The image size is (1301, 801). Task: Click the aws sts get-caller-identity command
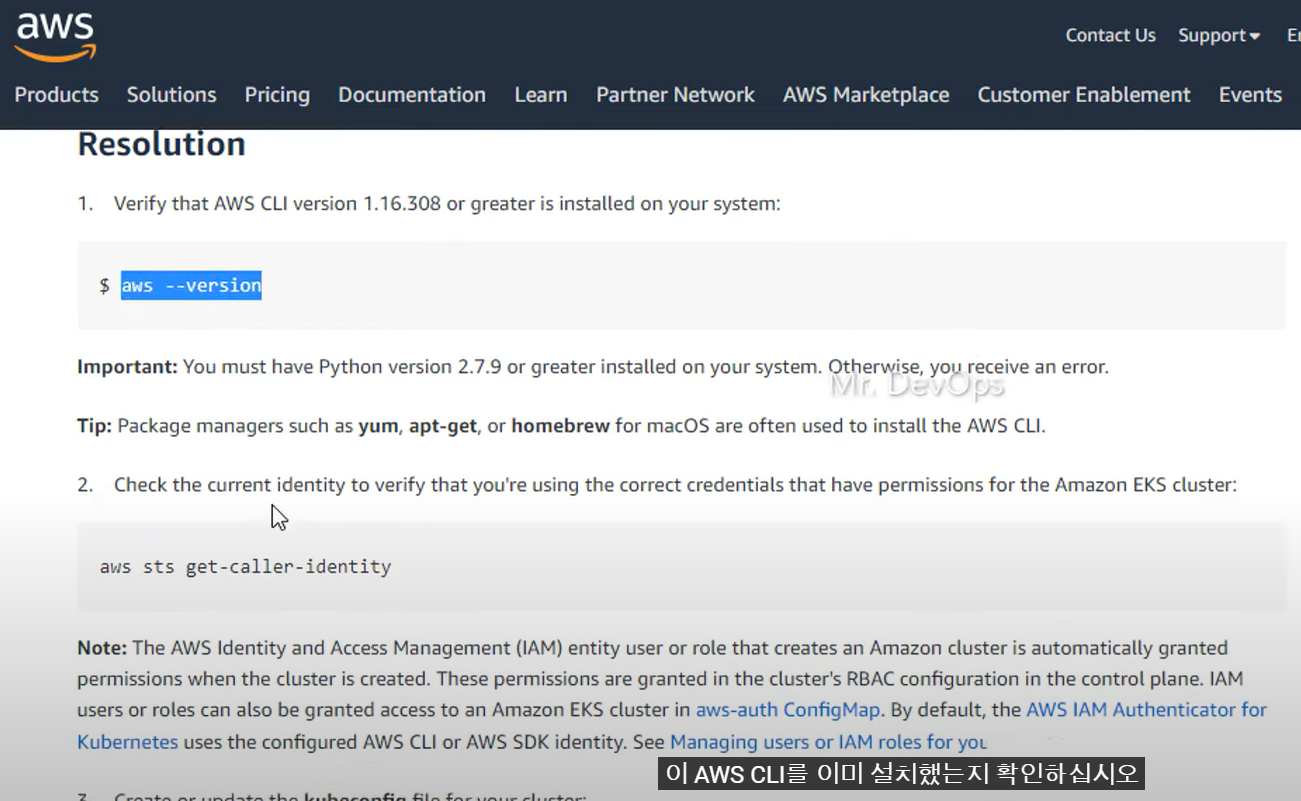pyautogui.click(x=245, y=567)
